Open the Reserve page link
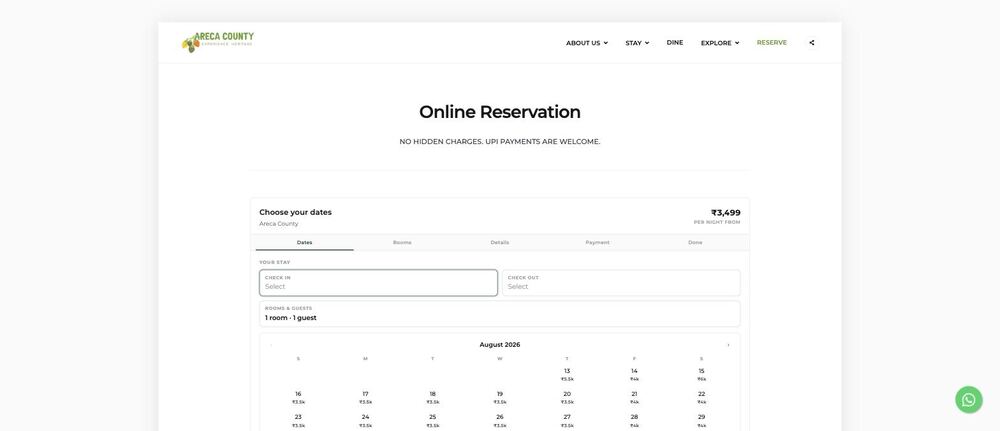 tap(772, 43)
